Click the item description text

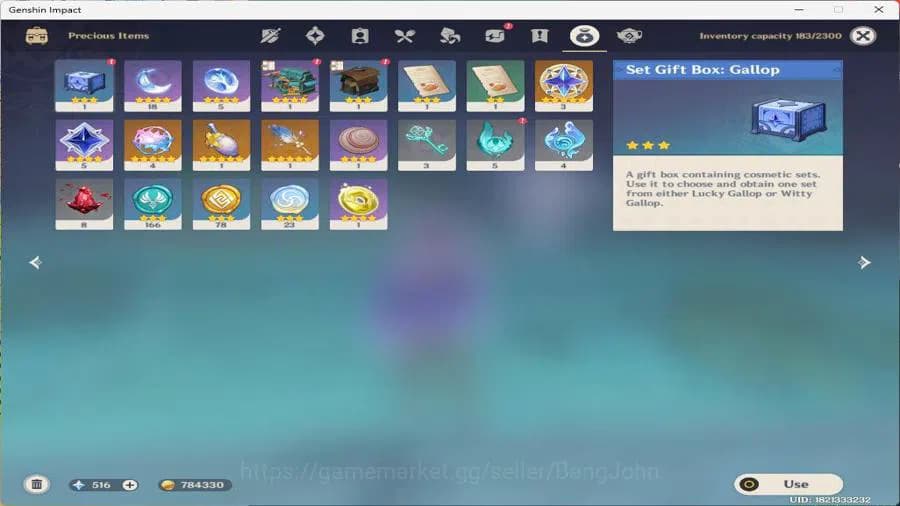coord(723,189)
